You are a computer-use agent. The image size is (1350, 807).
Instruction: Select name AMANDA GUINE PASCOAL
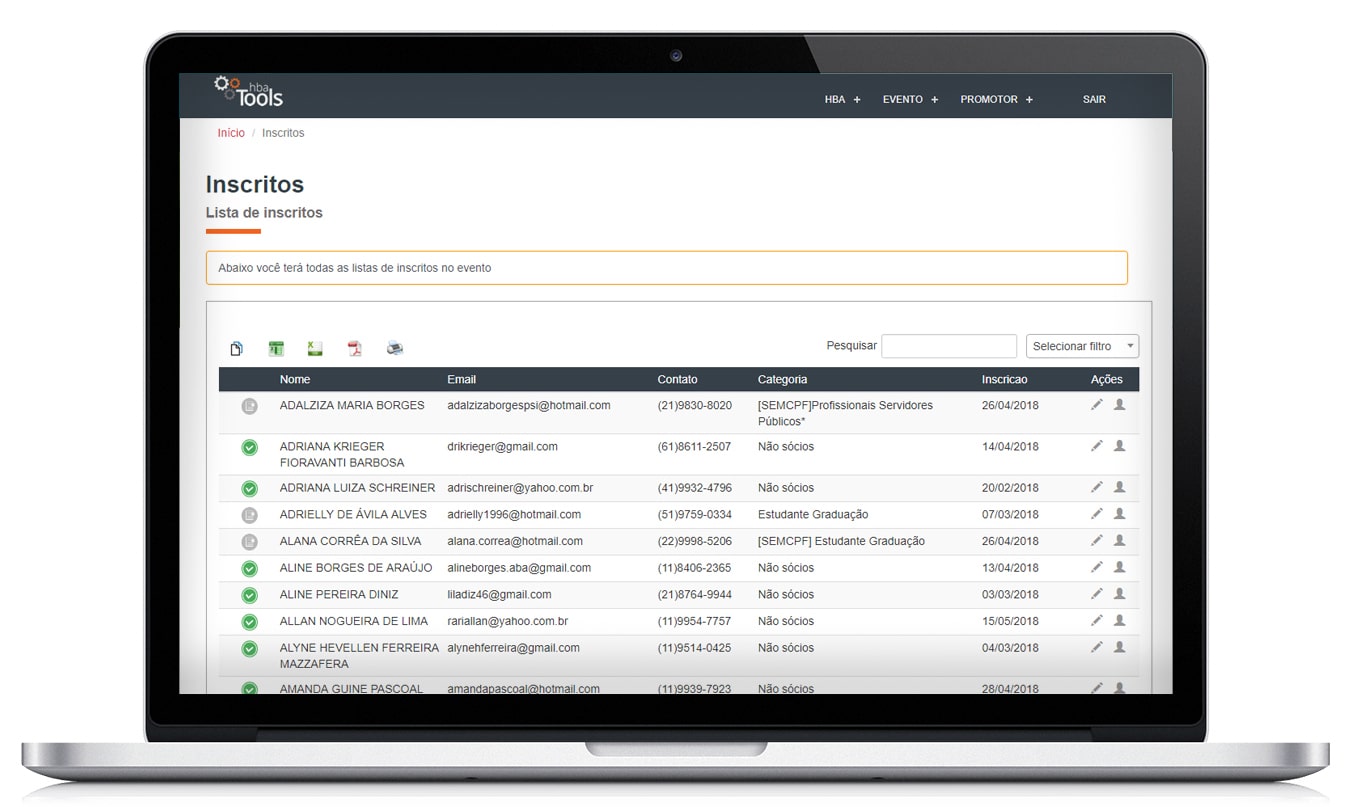point(351,689)
